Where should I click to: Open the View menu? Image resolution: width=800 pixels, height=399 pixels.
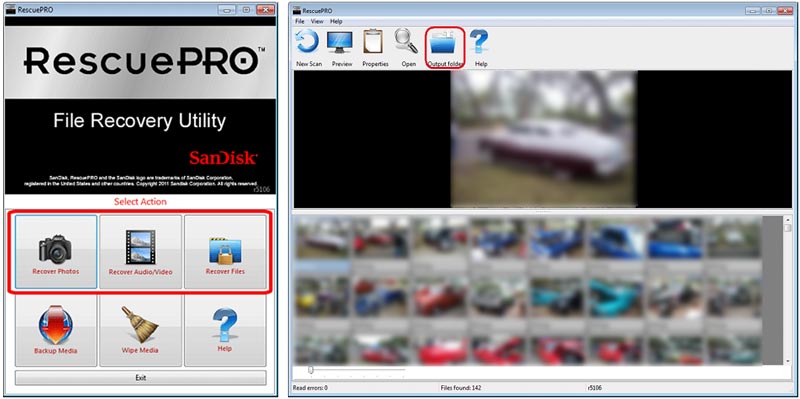pyautogui.click(x=317, y=21)
